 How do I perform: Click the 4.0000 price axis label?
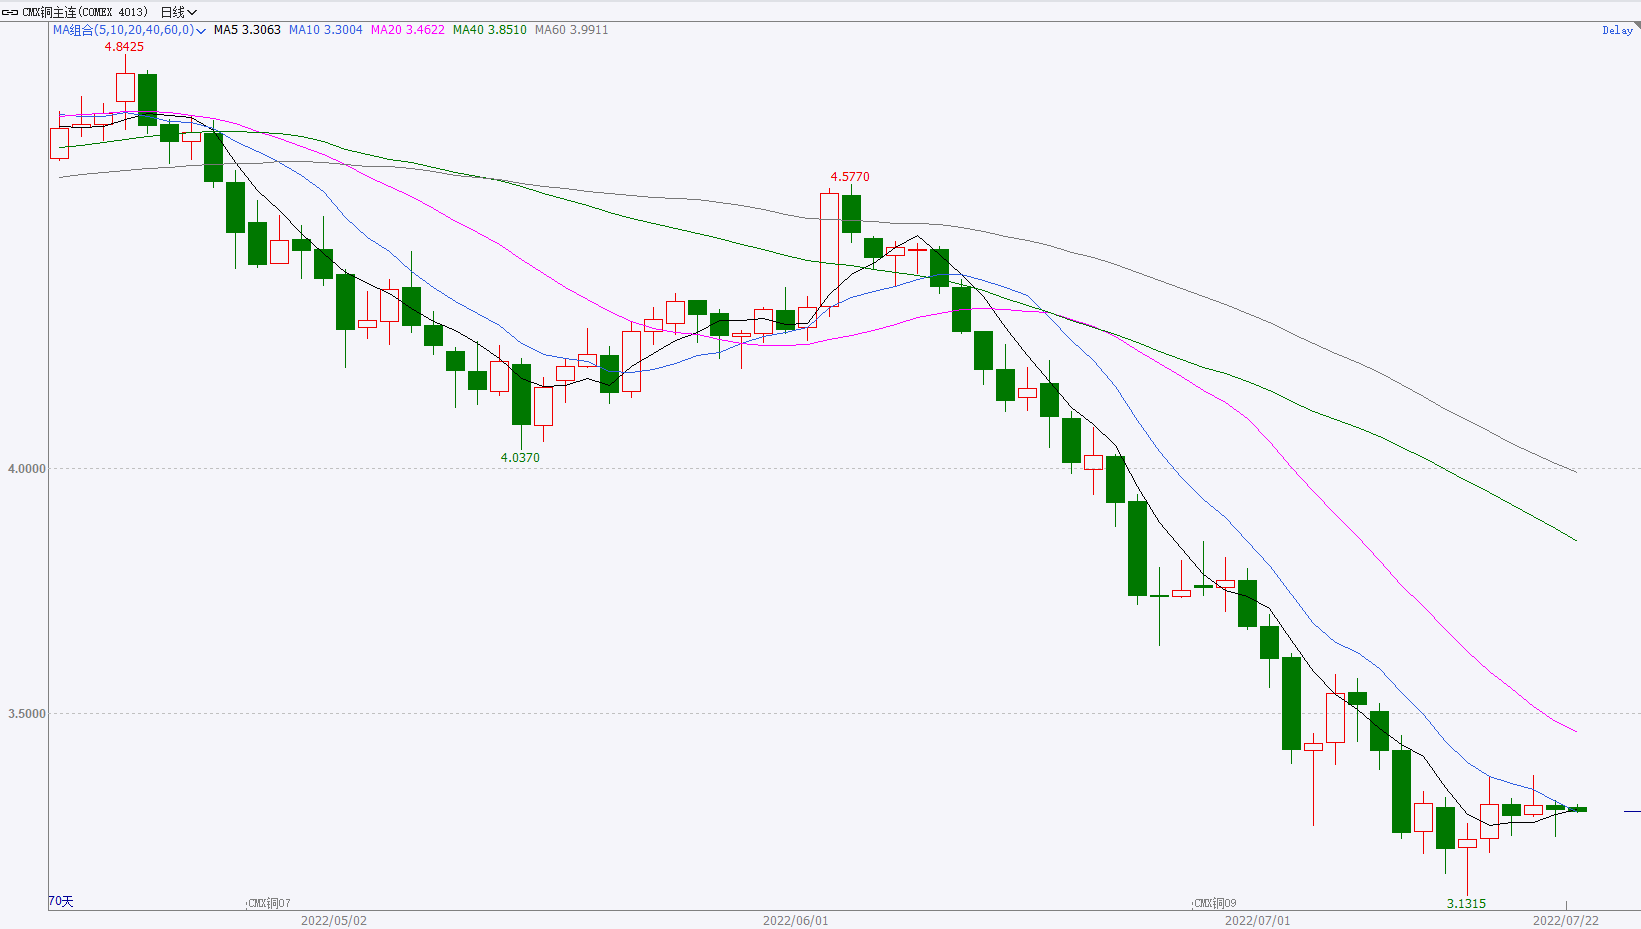pyautogui.click(x=27, y=469)
